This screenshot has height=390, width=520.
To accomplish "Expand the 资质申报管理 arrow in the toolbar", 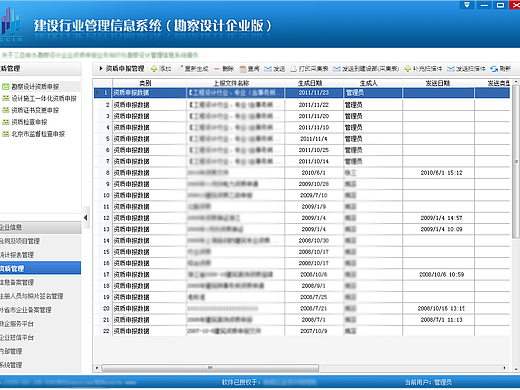I will pyautogui.click(x=101, y=69).
